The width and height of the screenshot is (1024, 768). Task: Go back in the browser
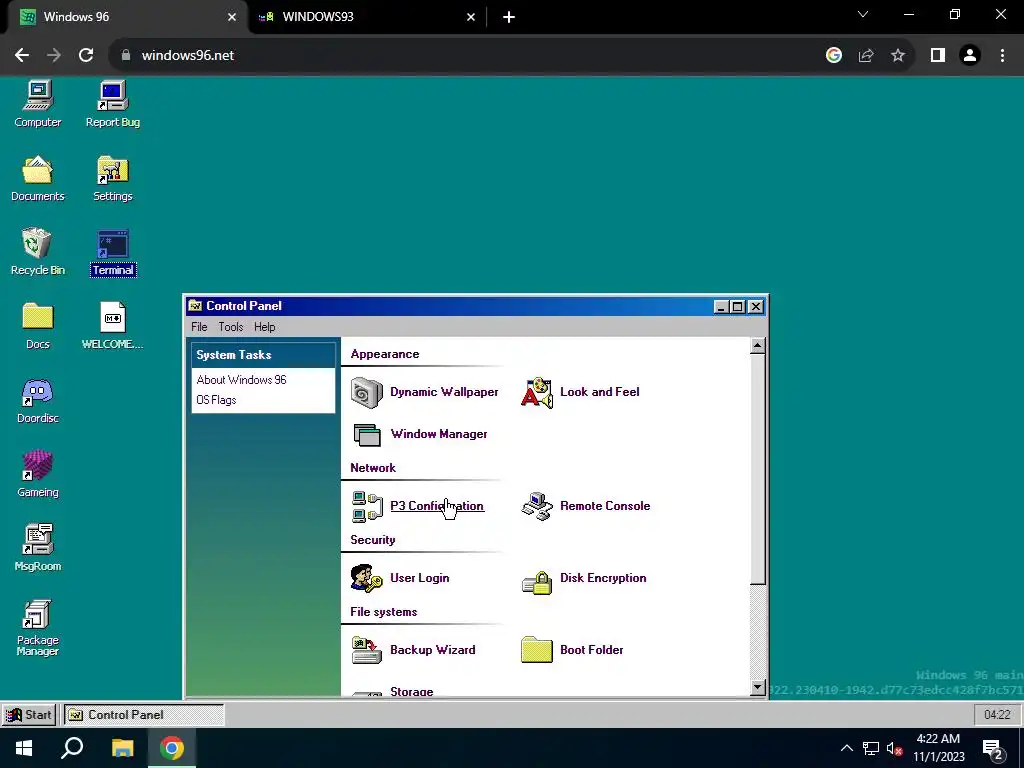pos(22,56)
